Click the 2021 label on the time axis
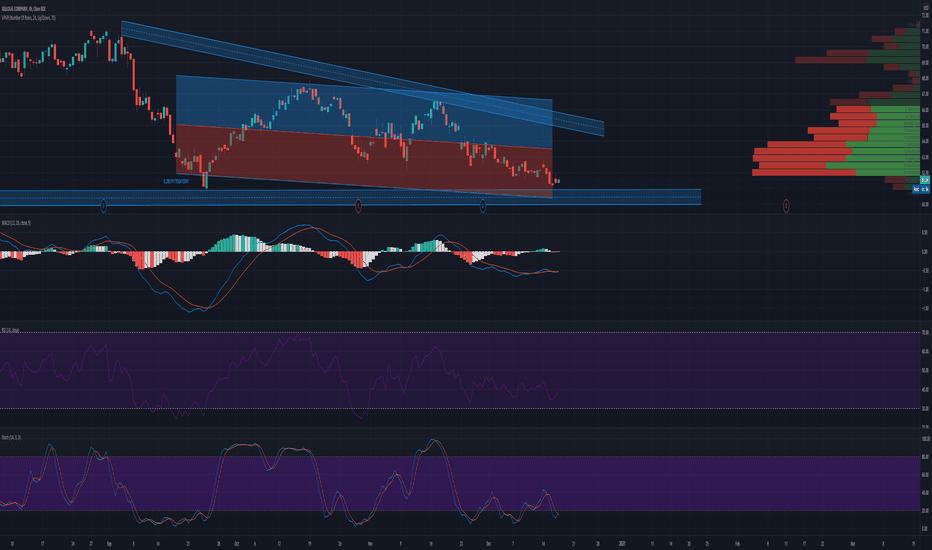 click(622, 543)
